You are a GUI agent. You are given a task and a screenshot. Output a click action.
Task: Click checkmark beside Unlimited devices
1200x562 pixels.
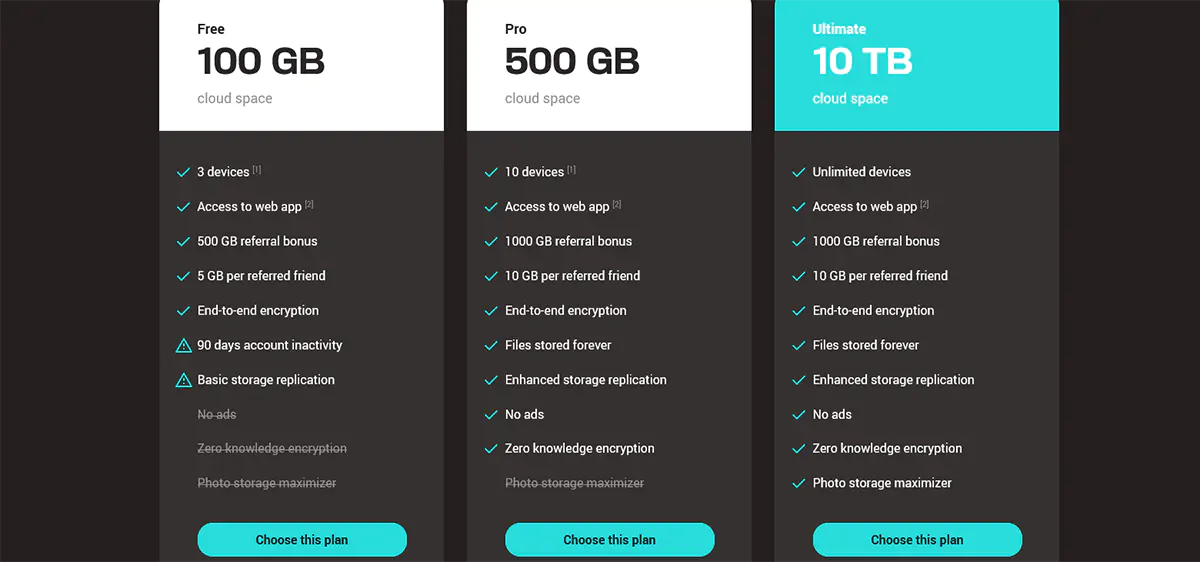pyautogui.click(x=798, y=172)
